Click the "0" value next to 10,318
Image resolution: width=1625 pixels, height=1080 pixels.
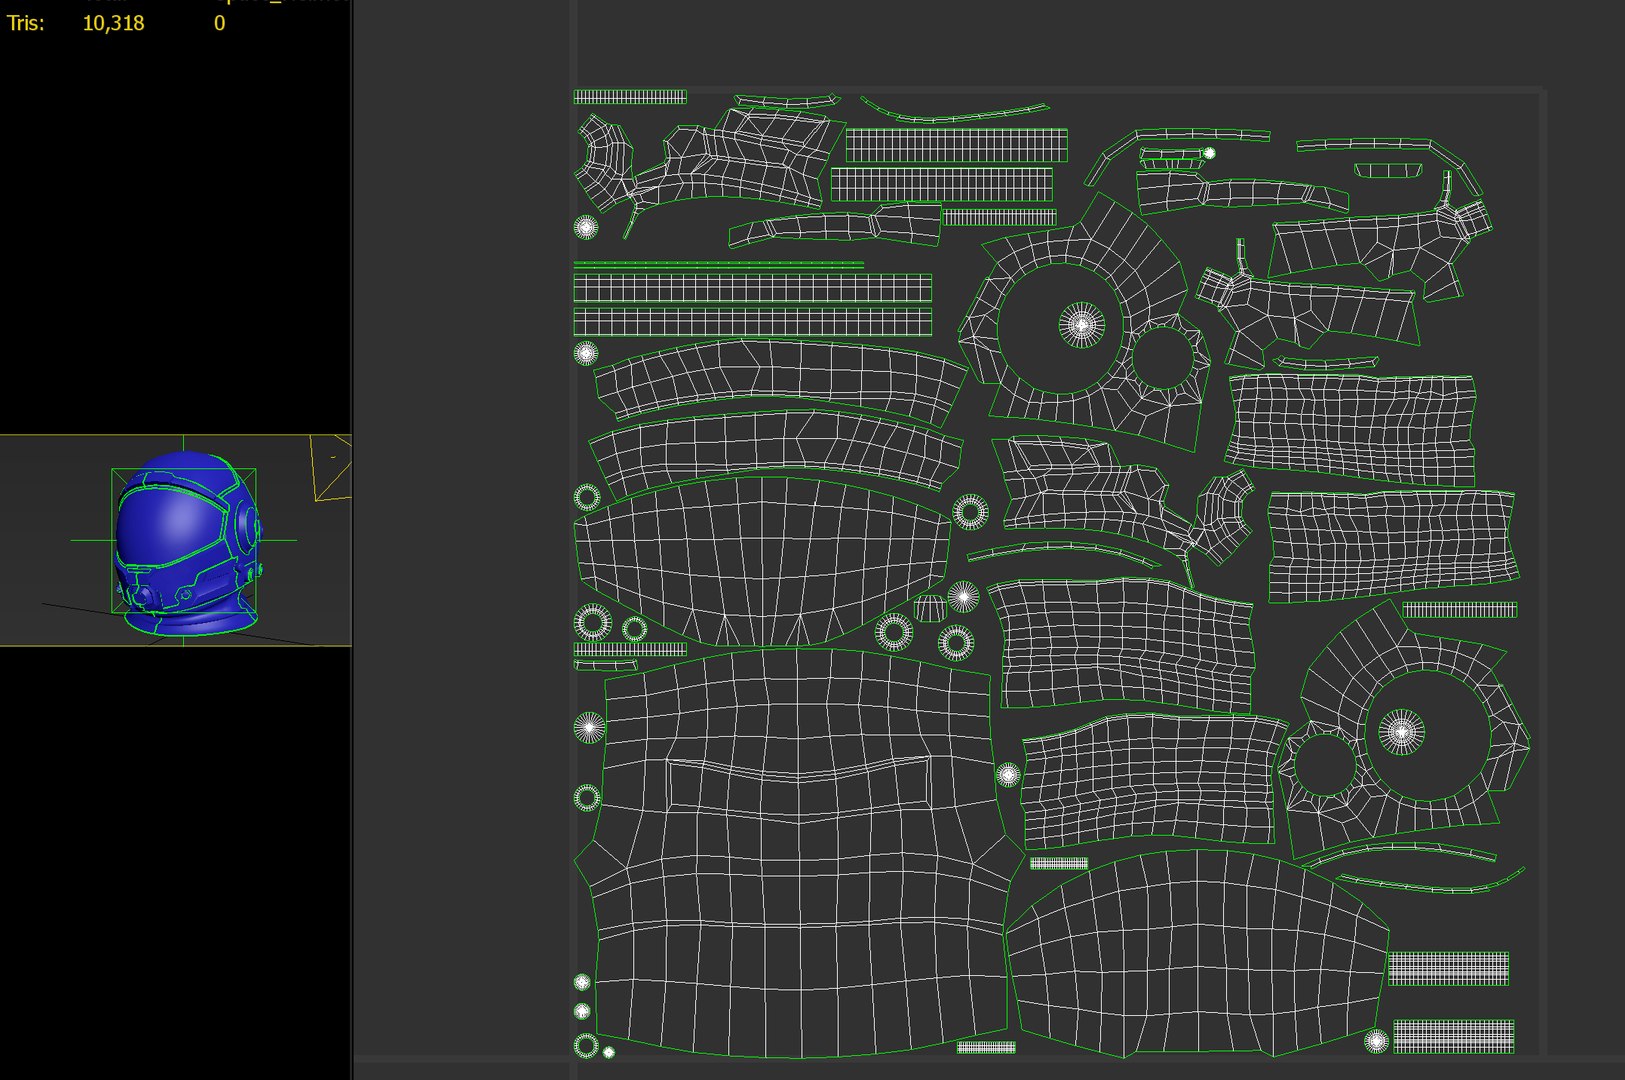tap(219, 23)
